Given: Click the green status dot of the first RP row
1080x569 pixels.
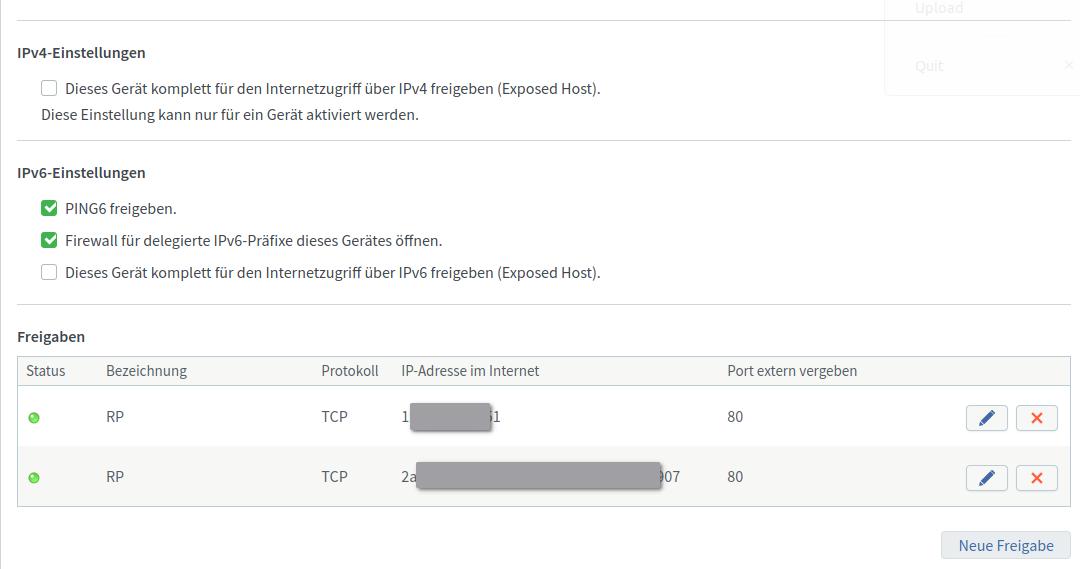Looking at the screenshot, I should point(34,418).
